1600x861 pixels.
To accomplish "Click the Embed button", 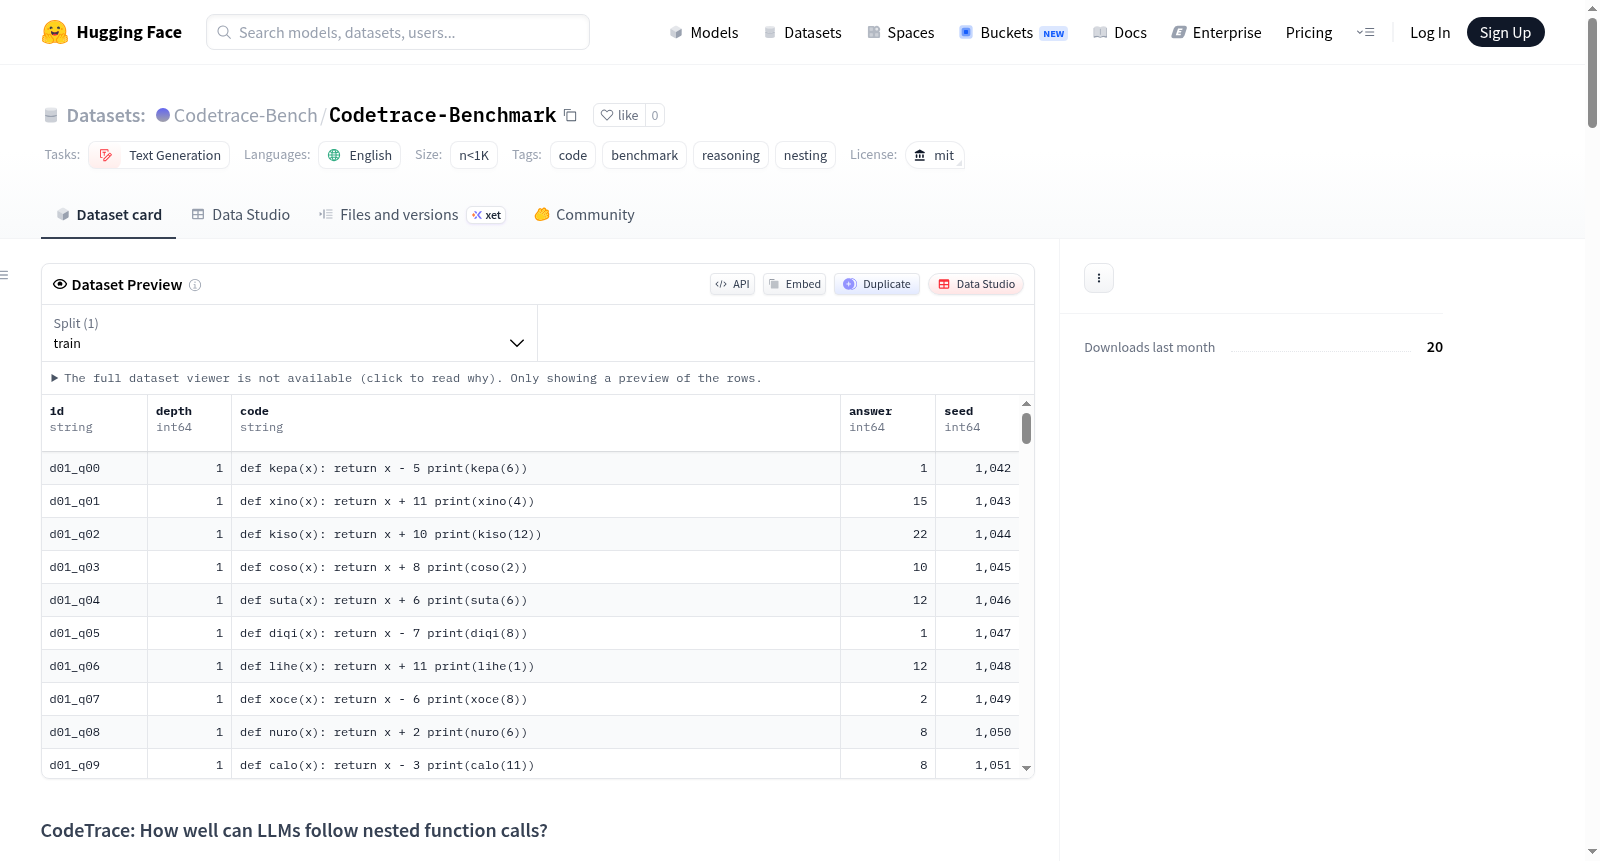I will click(795, 284).
